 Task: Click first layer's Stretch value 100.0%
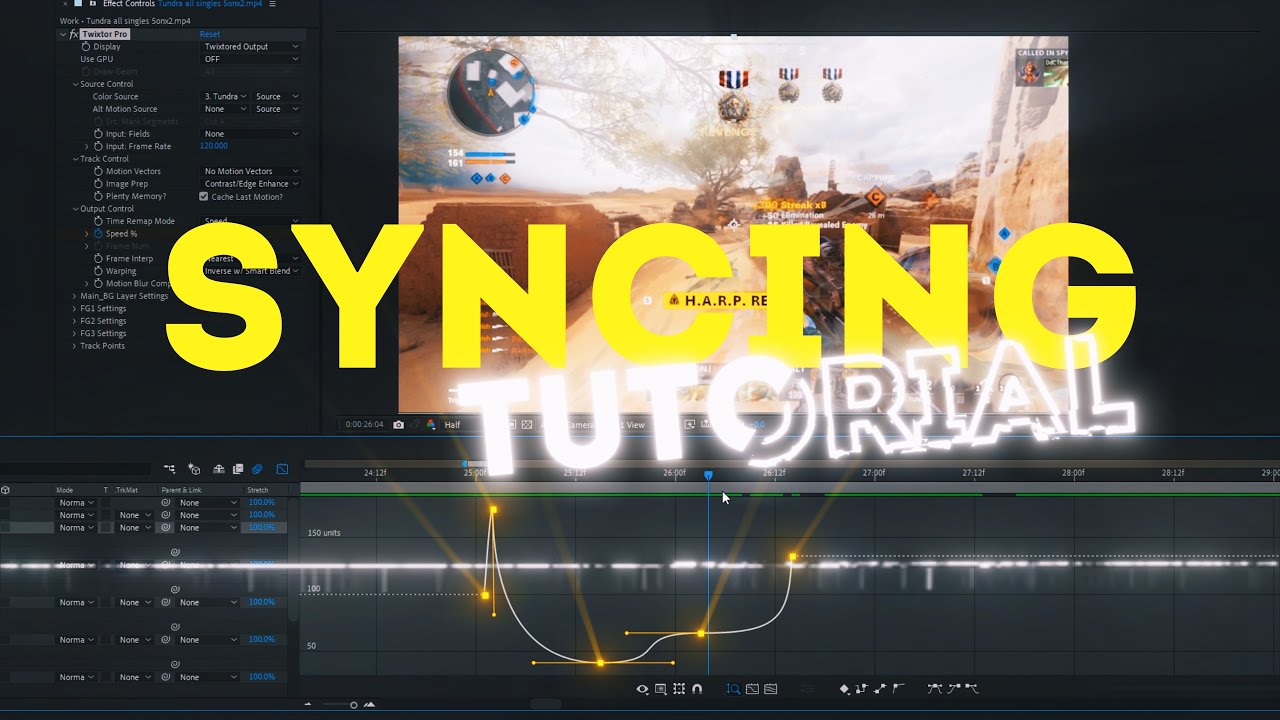tap(262, 503)
